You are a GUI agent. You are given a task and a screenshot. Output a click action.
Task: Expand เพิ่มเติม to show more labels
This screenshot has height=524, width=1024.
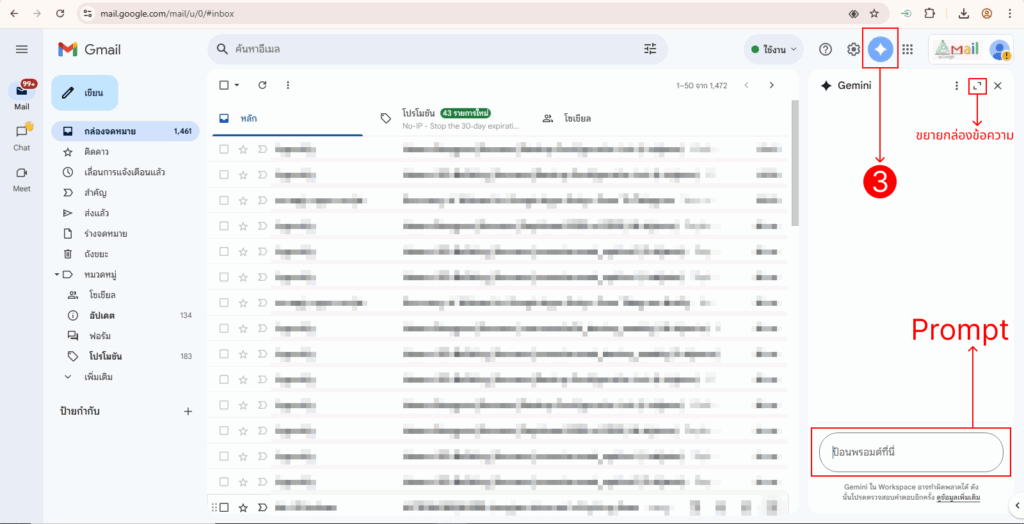point(98,377)
